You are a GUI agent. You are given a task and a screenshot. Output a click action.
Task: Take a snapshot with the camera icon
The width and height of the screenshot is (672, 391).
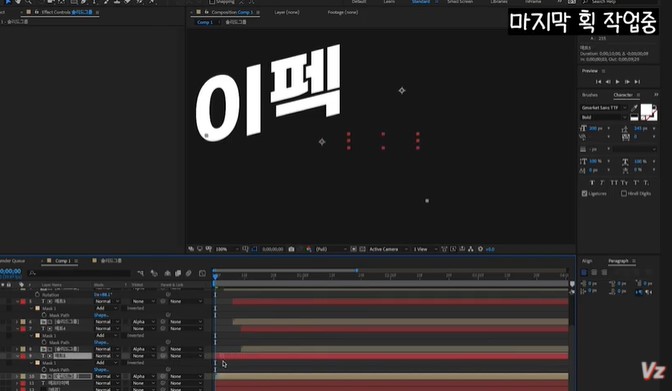(291, 249)
